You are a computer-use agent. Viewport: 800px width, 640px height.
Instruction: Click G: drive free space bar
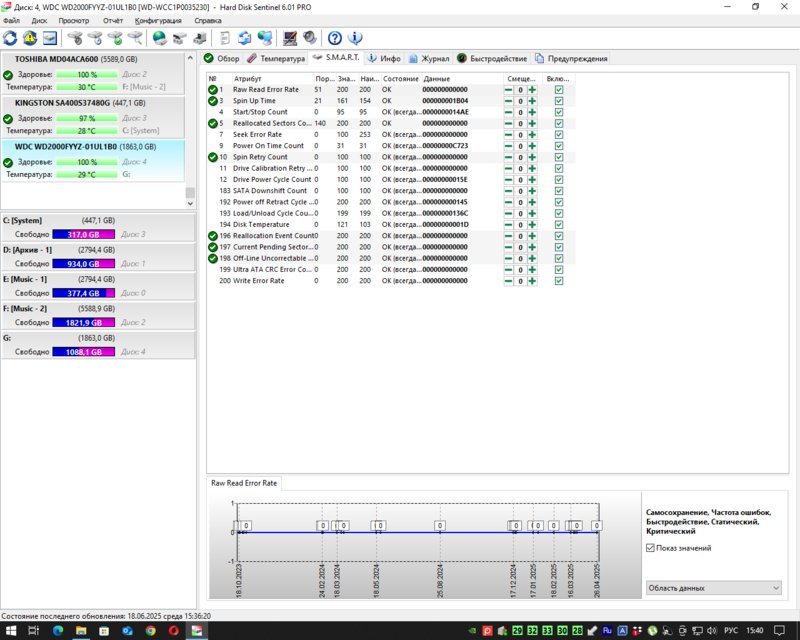click(x=84, y=352)
